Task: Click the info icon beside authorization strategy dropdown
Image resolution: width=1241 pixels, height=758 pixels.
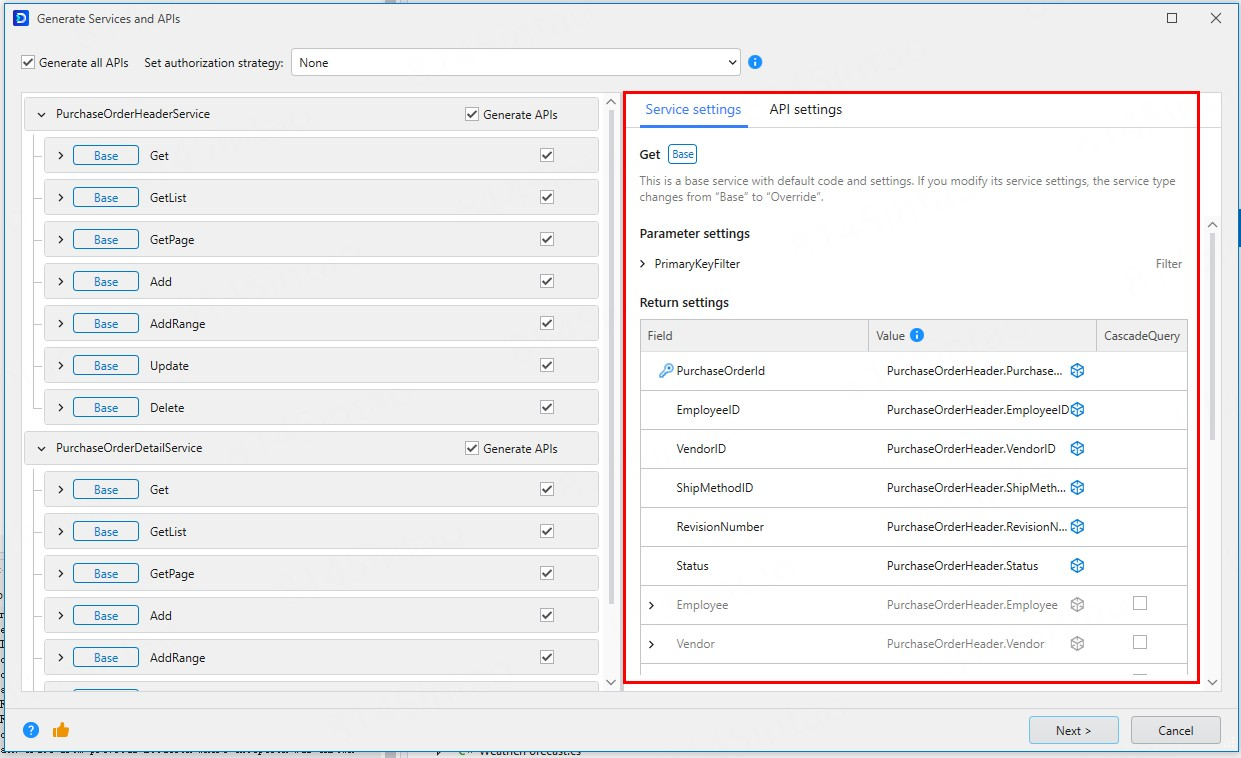Action: point(755,62)
